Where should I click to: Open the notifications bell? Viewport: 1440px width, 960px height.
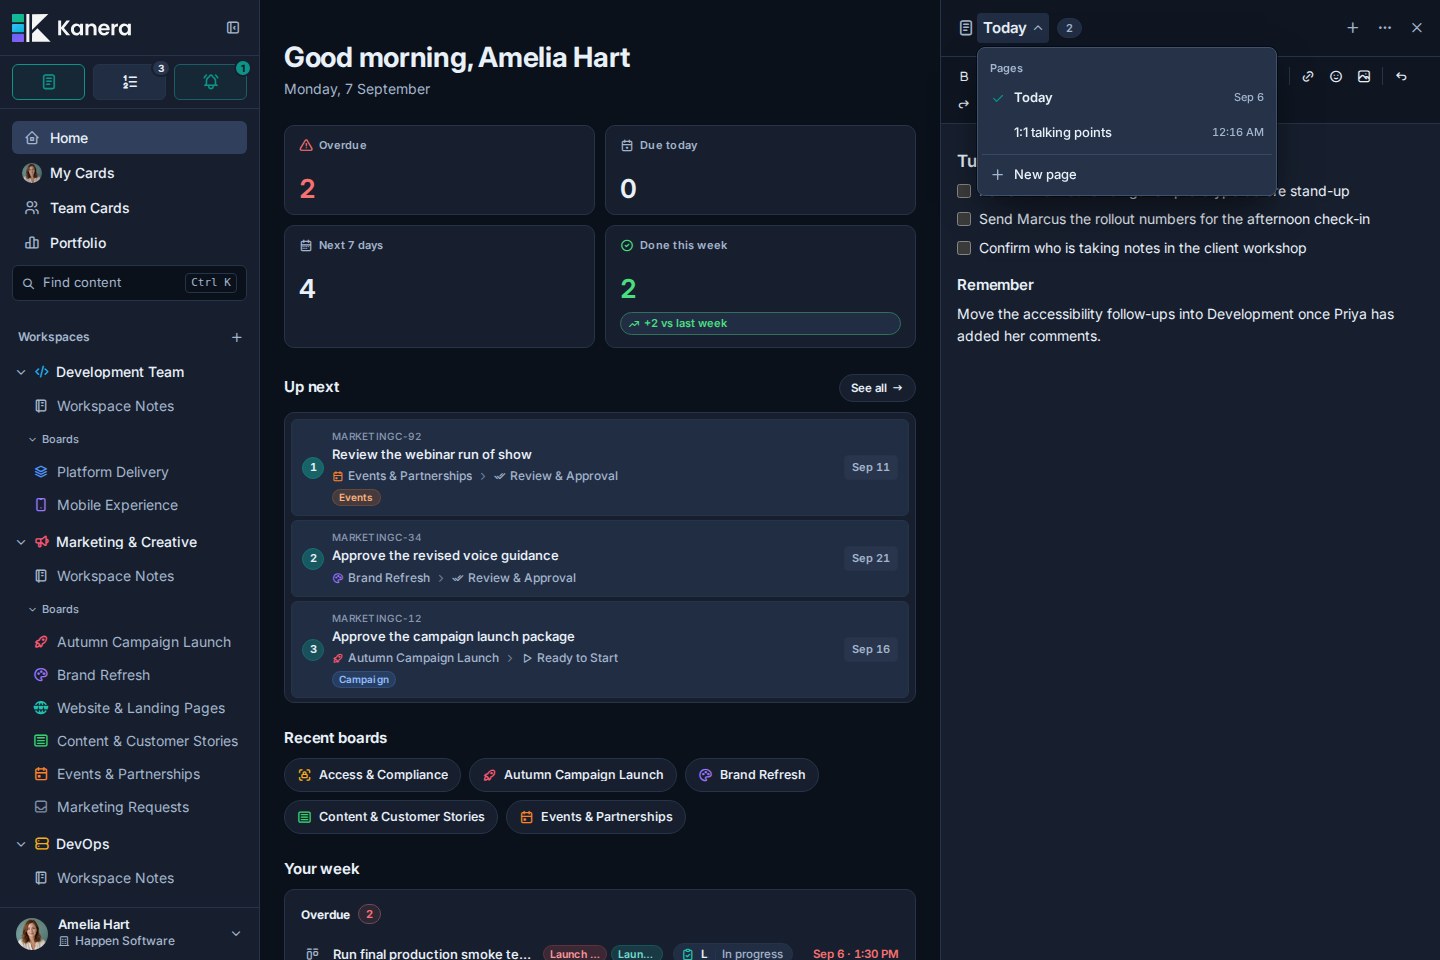[210, 82]
